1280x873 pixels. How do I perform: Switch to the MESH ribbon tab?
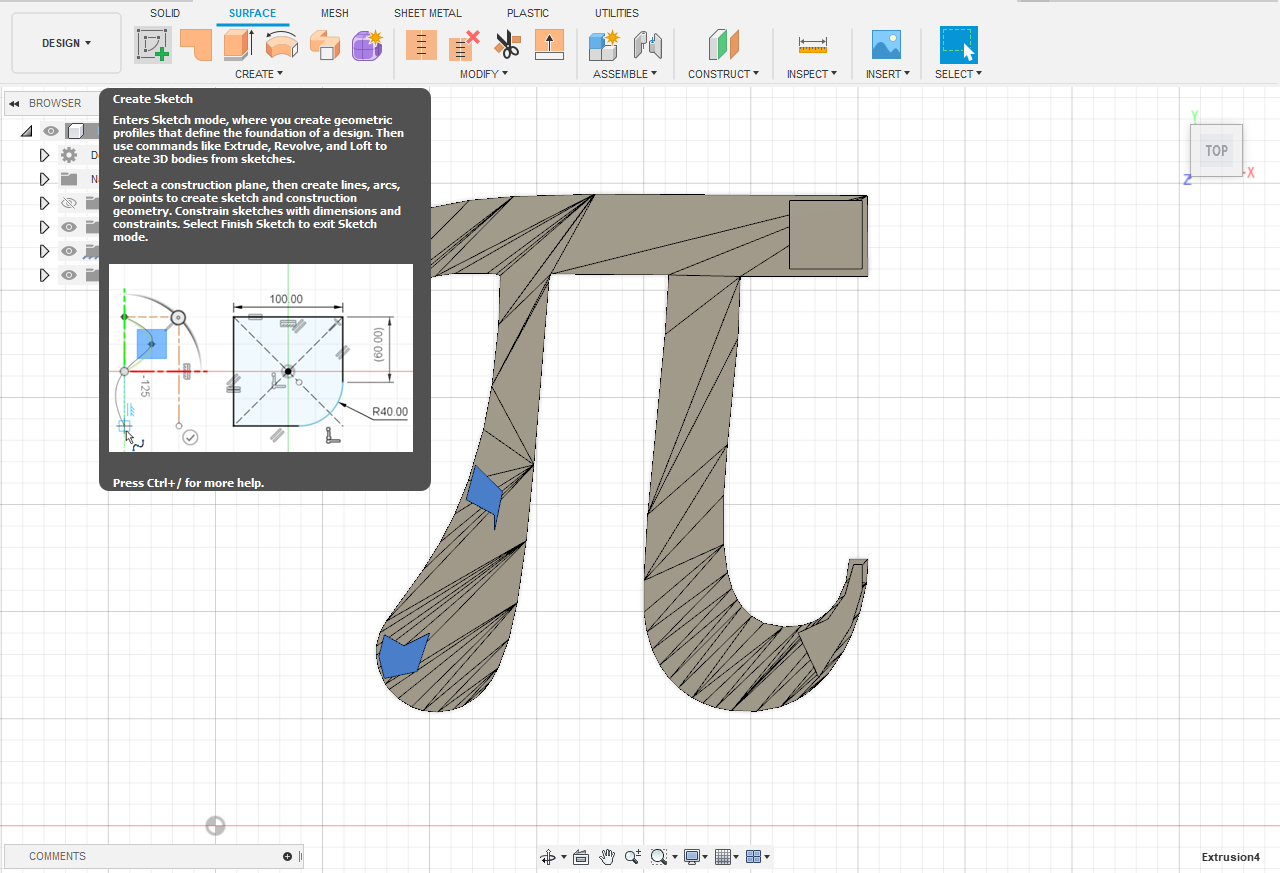(x=334, y=13)
